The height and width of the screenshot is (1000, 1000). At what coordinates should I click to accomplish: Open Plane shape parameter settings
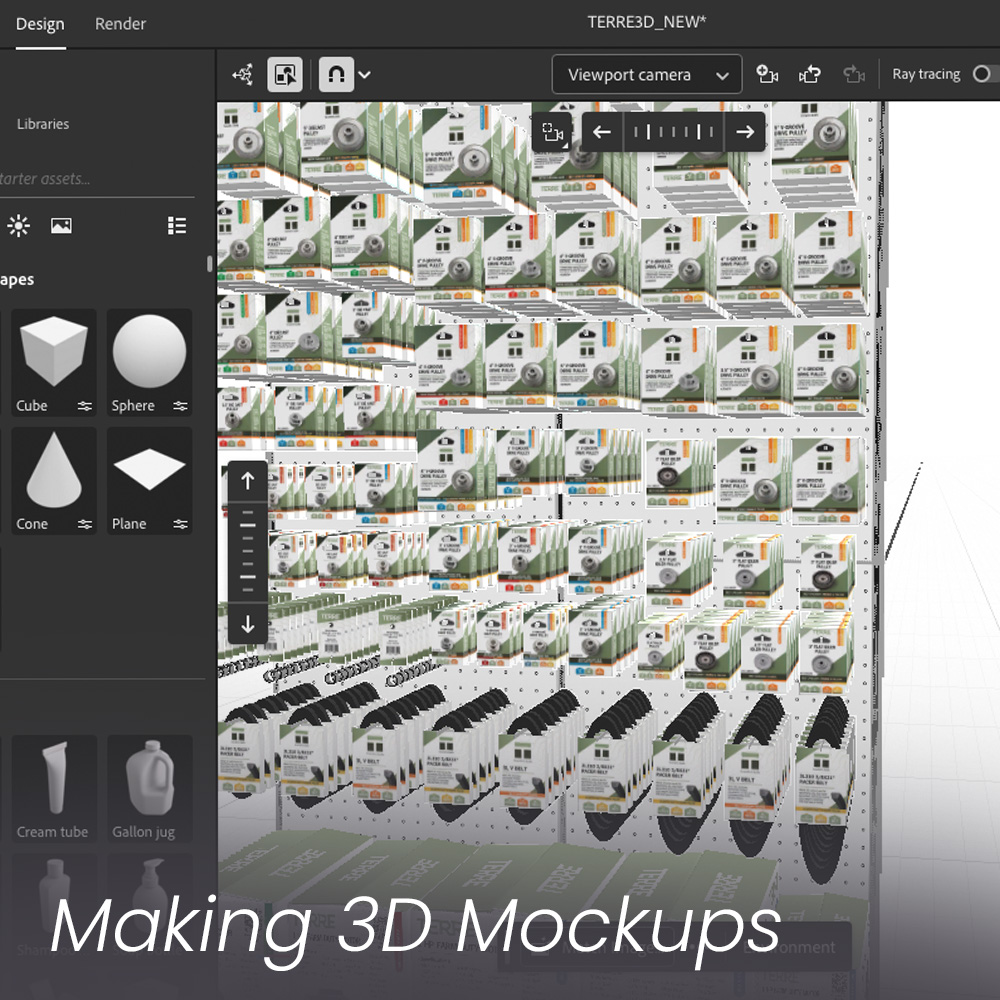[180, 524]
